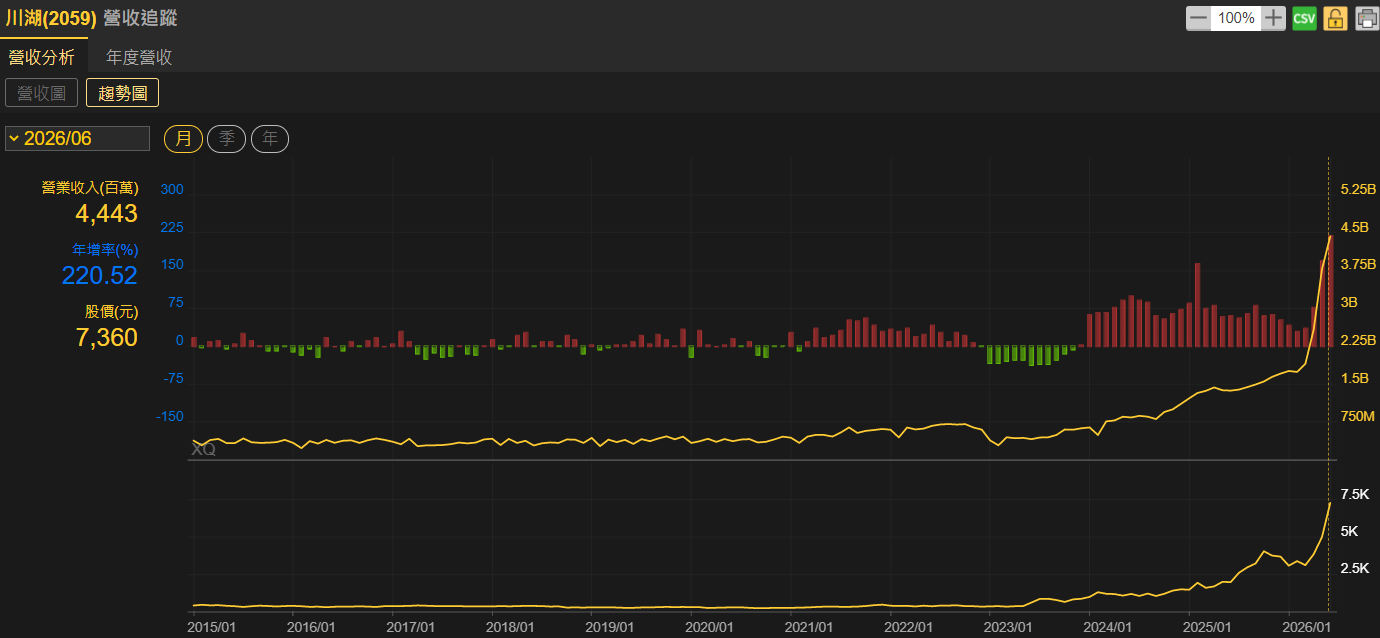Click the 2020/01 axis label
Image resolution: width=1380 pixels, height=638 pixels.
click(710, 627)
